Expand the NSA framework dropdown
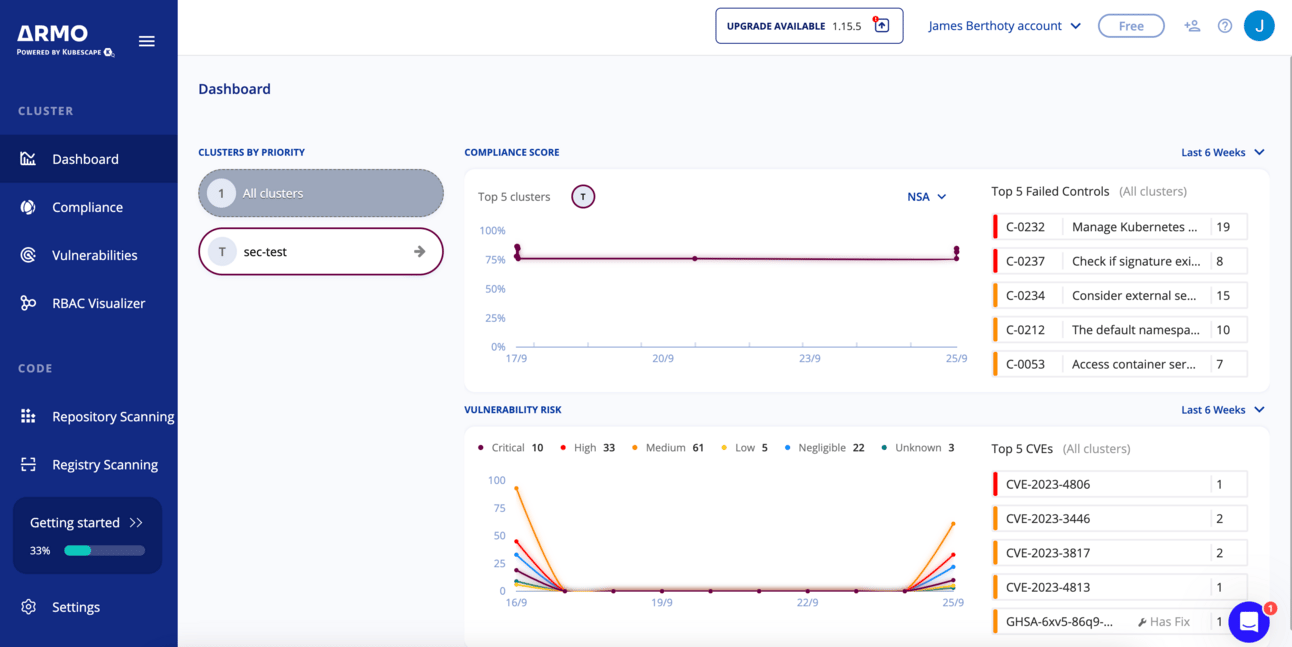The image size is (1292, 647). tap(926, 197)
